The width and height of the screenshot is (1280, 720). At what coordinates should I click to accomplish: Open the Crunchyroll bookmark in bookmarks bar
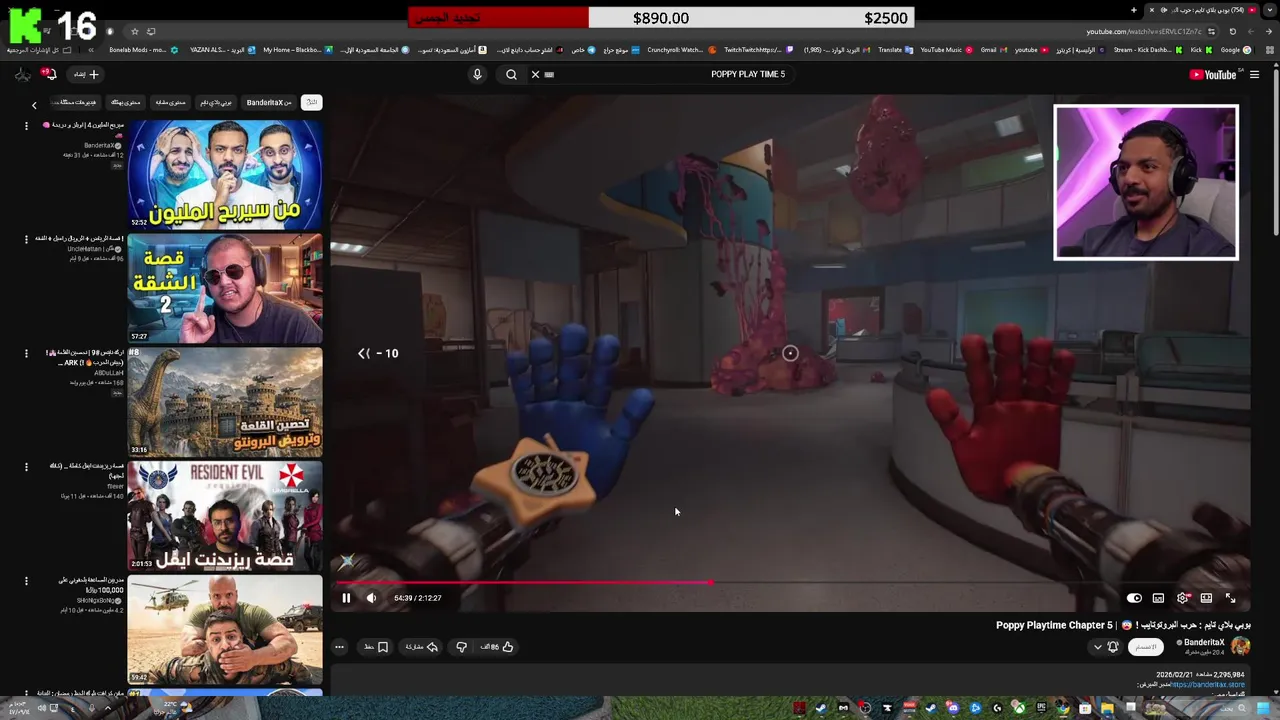click(680, 49)
